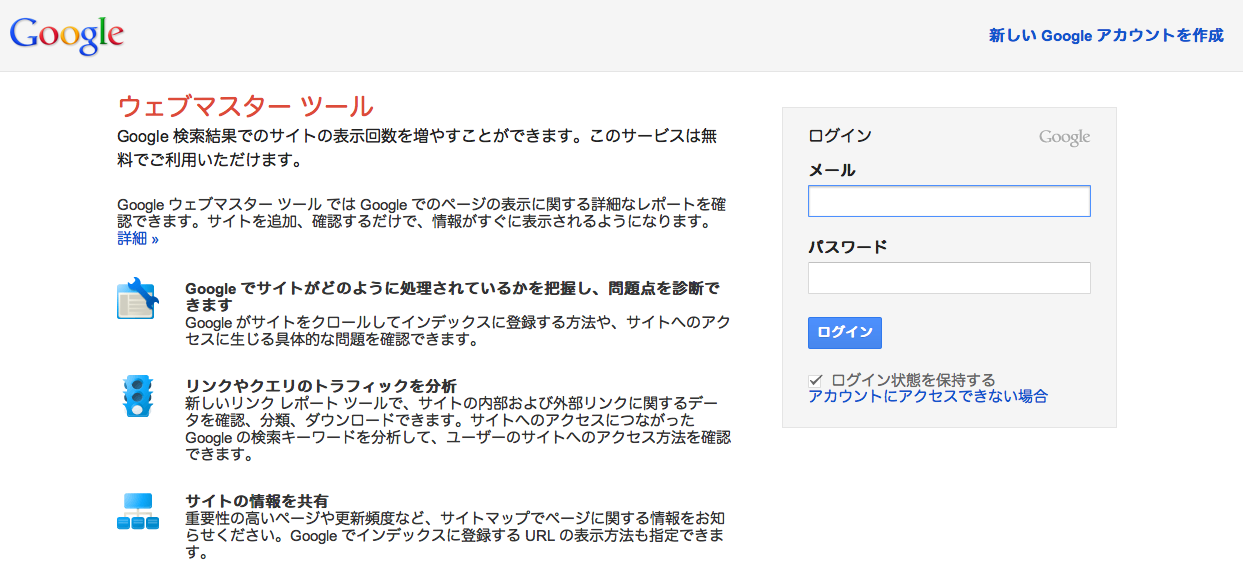Image resolution: width=1243 pixels, height=588 pixels.
Task: Click the traffic light analysis icon
Action: [138, 396]
